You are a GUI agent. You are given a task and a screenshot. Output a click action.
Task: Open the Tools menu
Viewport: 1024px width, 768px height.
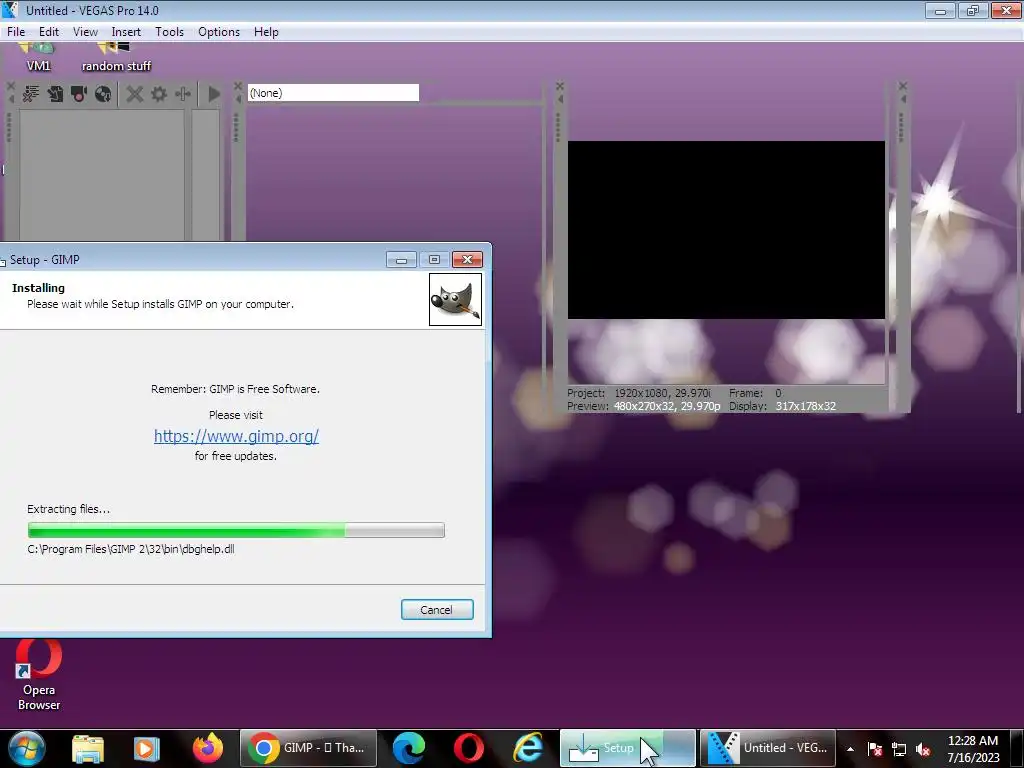(x=169, y=31)
